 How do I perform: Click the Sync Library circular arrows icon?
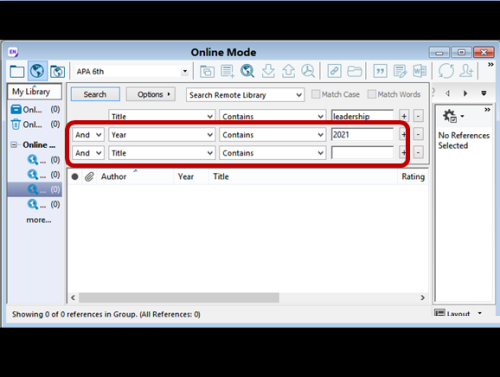(x=446, y=71)
